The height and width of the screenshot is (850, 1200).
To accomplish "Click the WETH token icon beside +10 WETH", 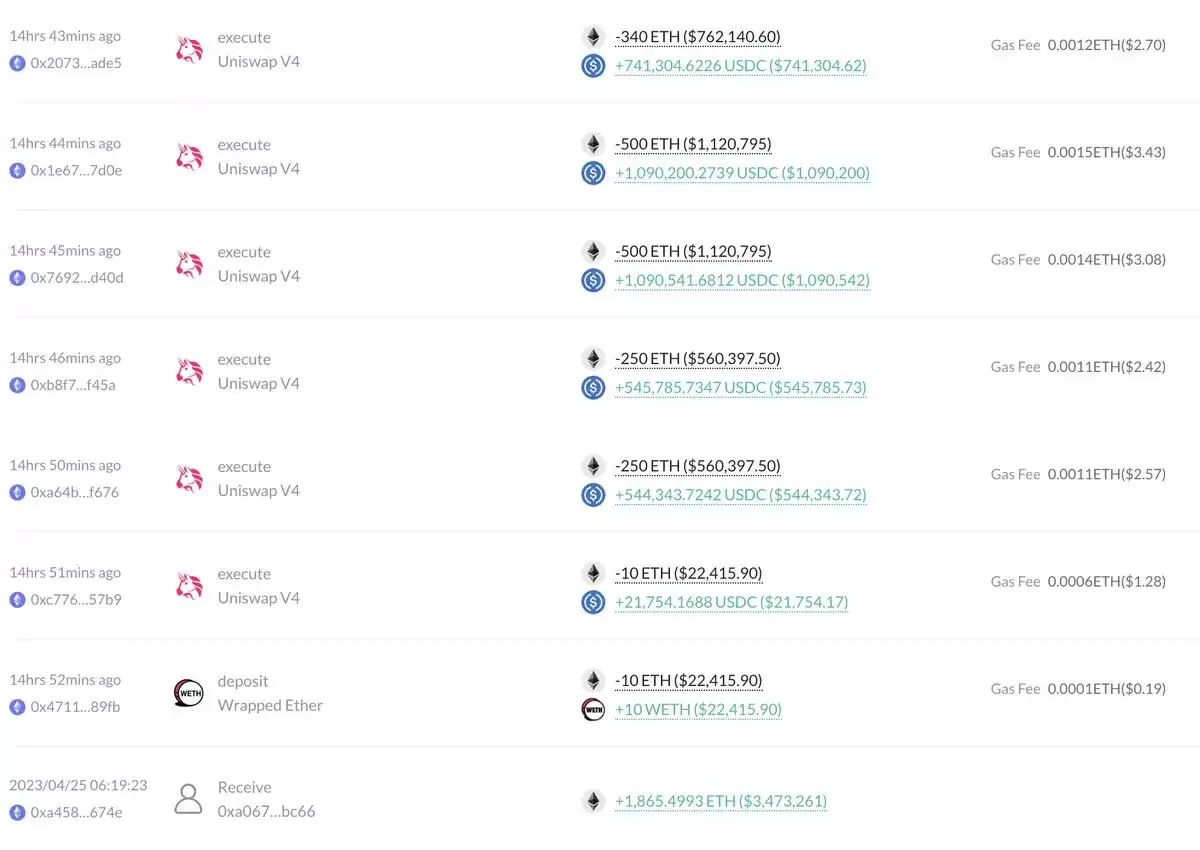I will pyautogui.click(x=594, y=710).
